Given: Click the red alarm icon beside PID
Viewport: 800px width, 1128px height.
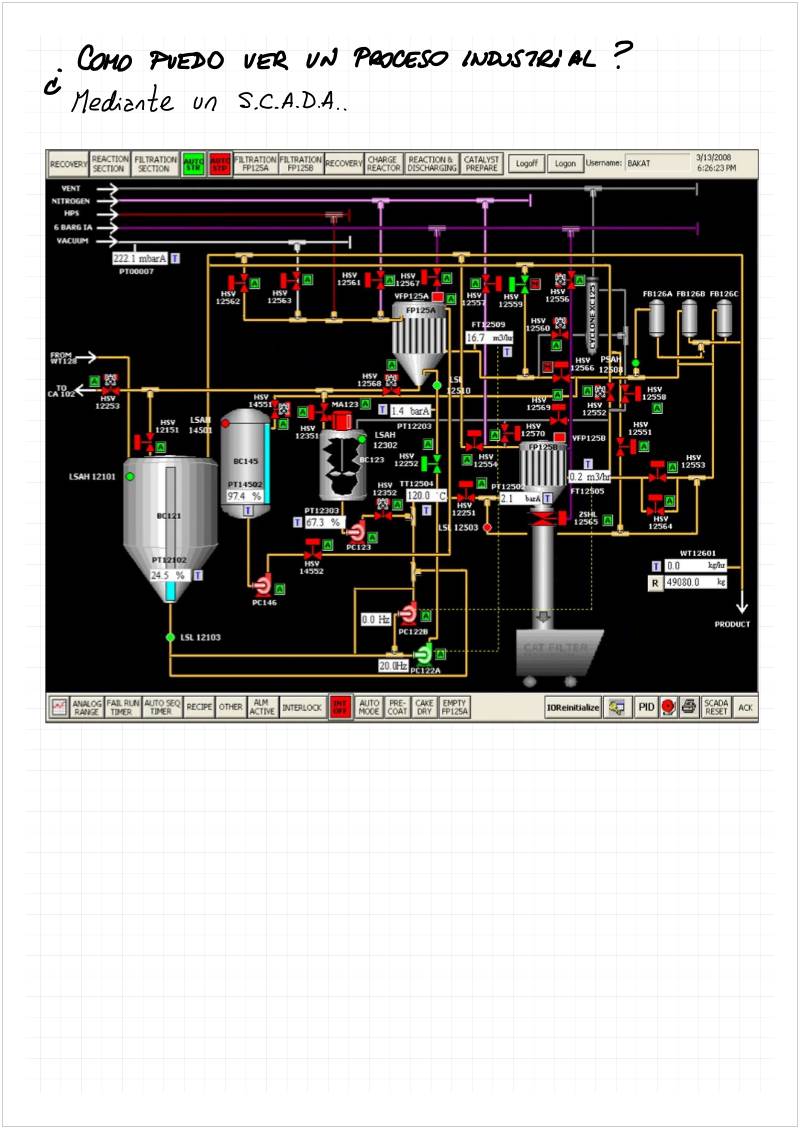Looking at the screenshot, I should click(669, 707).
